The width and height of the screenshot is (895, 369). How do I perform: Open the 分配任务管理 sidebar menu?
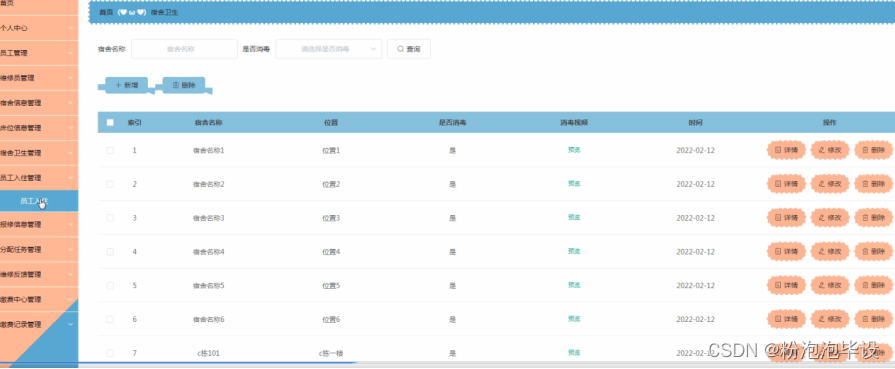[x=39, y=250]
